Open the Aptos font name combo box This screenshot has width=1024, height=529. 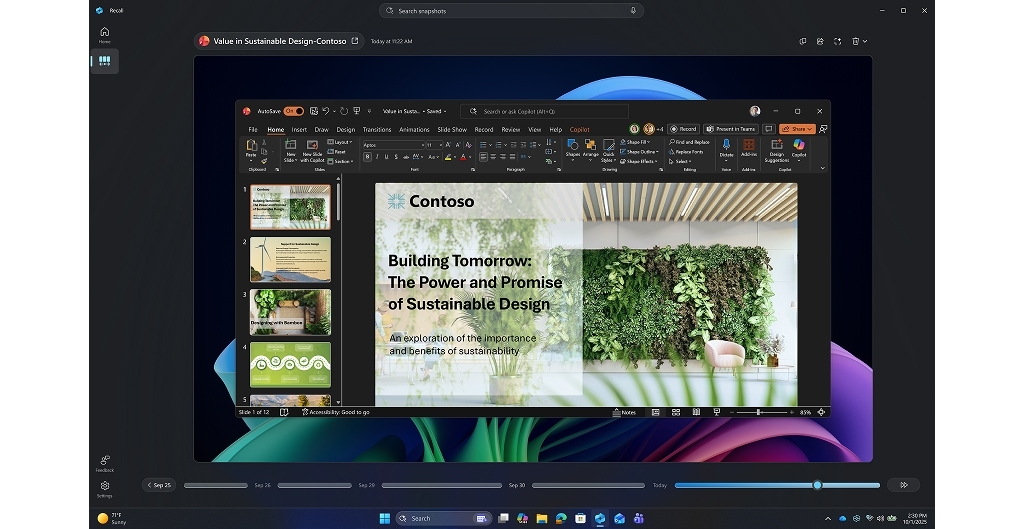(394, 145)
